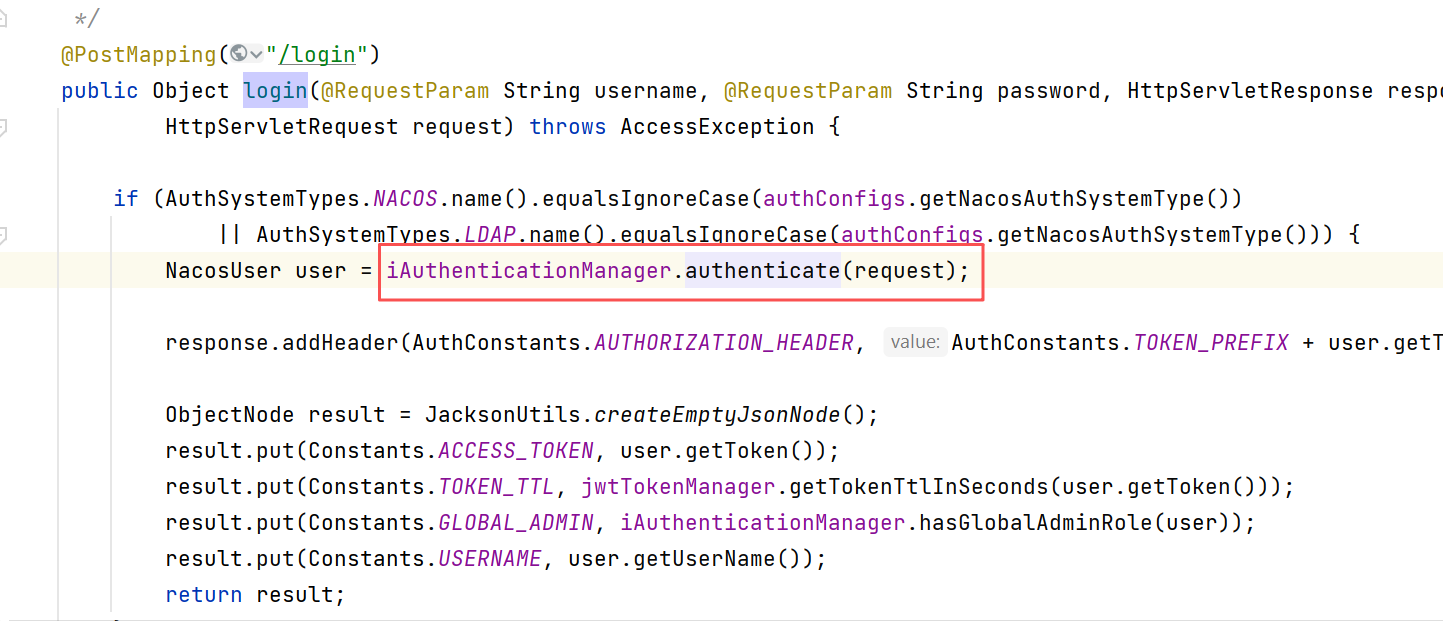Click the highlighted login method name
Viewport: 1443px width, 621px height.
[275, 90]
